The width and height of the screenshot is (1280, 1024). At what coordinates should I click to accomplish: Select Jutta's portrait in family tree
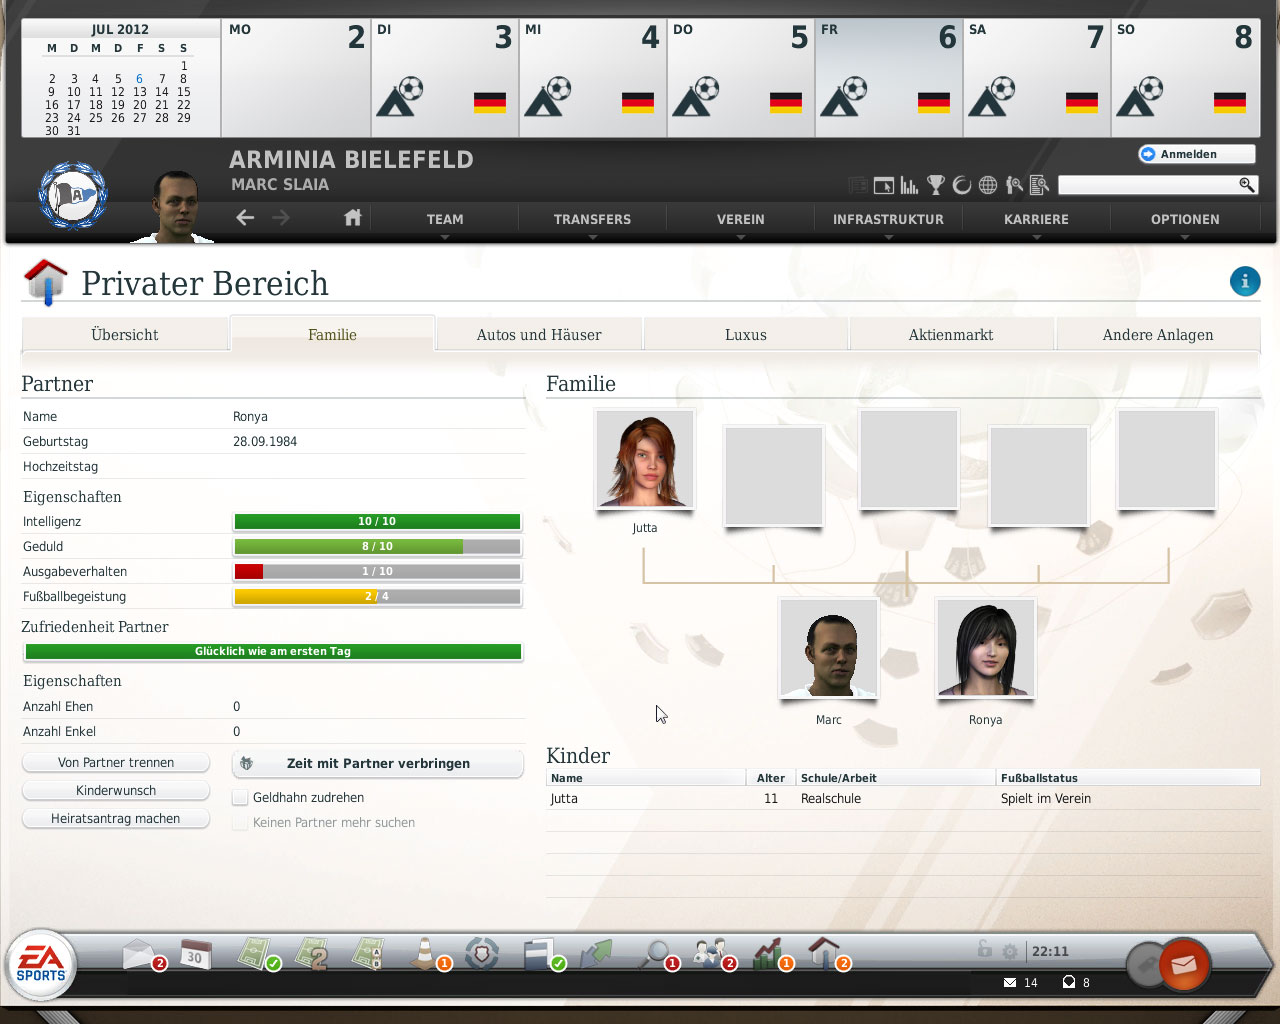point(645,459)
